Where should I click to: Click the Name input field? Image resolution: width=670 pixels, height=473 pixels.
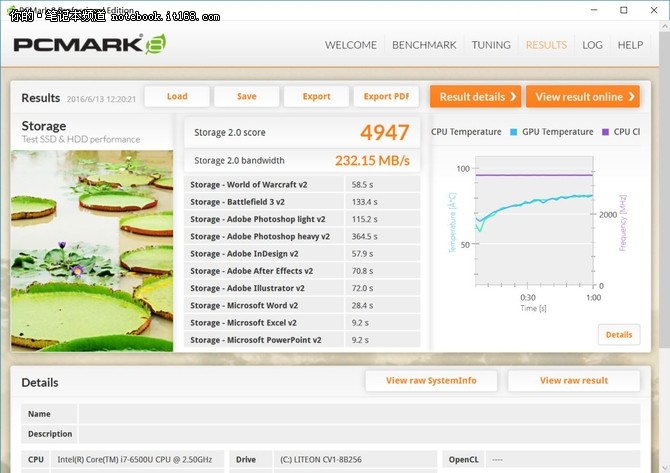click(x=359, y=414)
